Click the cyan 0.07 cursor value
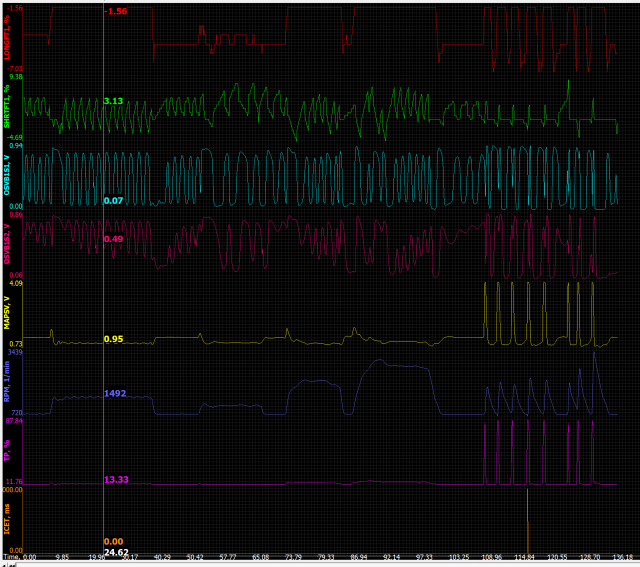The image size is (640, 567). pyautogui.click(x=113, y=201)
